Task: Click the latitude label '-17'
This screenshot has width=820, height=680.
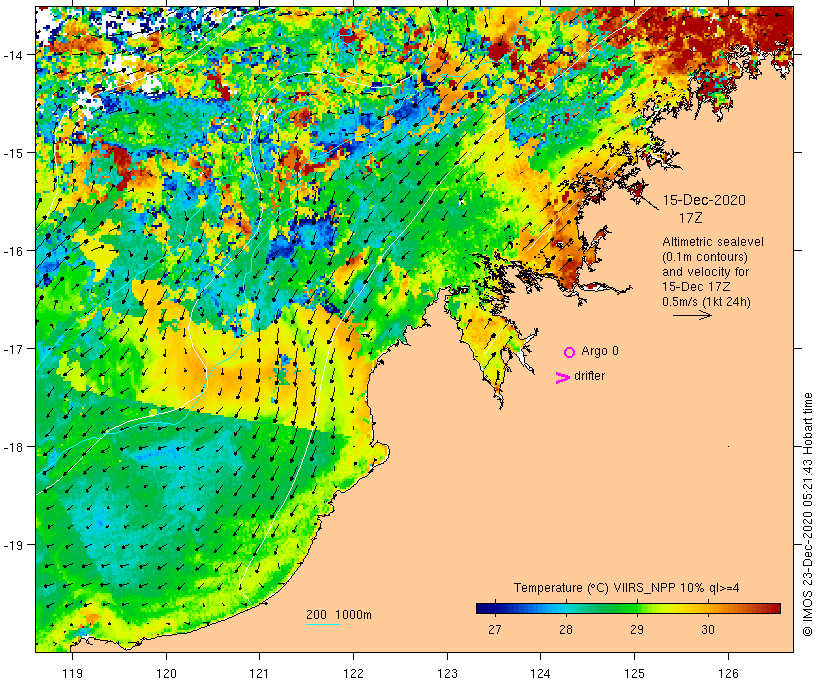Action: [13, 349]
